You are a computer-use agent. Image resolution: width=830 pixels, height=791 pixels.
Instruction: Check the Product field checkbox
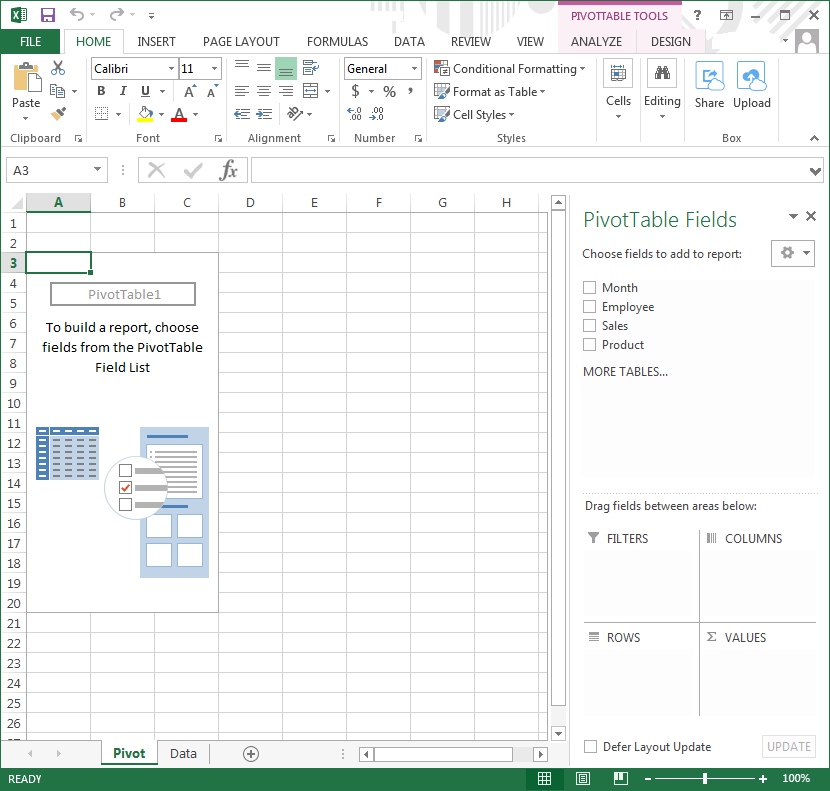tap(589, 345)
